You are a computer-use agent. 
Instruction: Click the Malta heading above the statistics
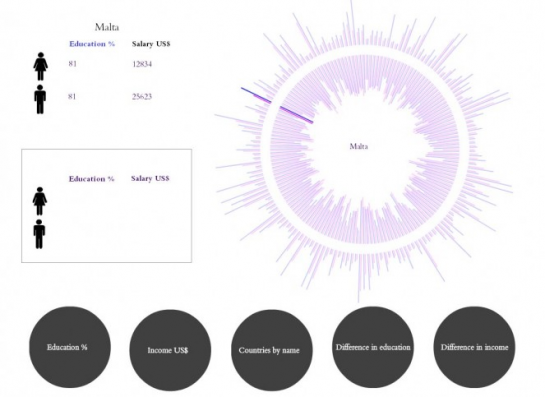(107, 27)
